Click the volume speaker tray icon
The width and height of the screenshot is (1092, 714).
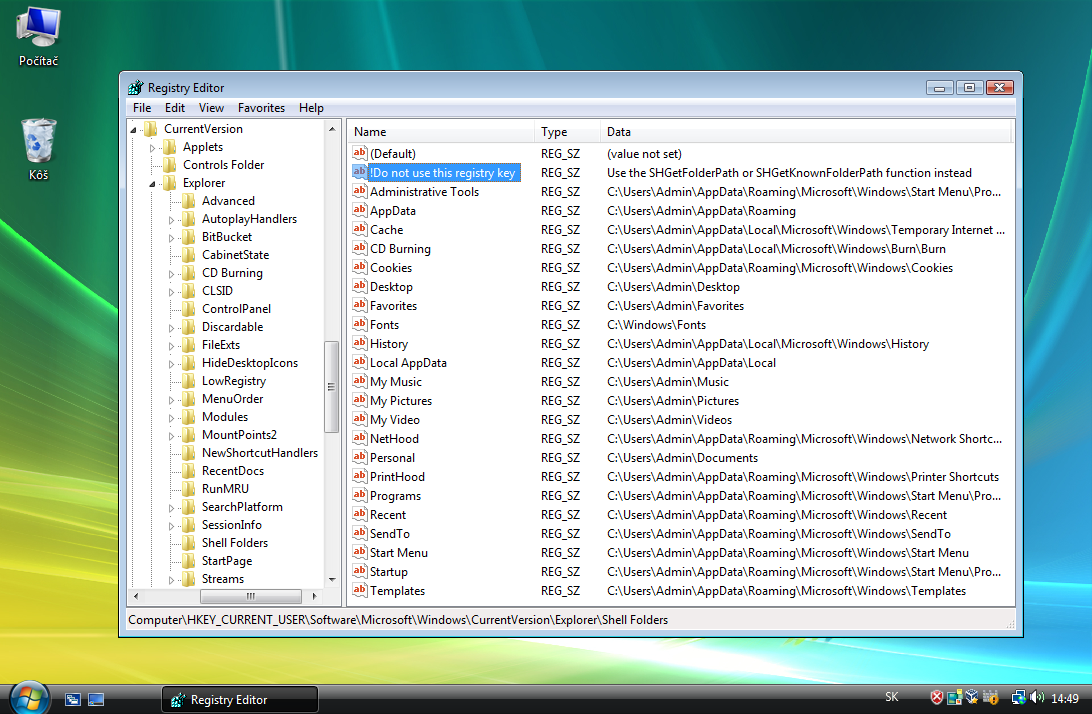tap(1034, 698)
